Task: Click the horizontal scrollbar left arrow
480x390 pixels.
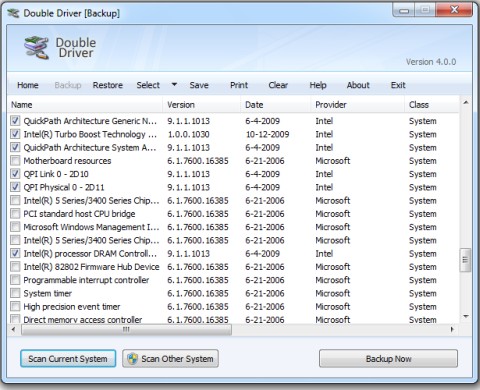Action: (14, 330)
